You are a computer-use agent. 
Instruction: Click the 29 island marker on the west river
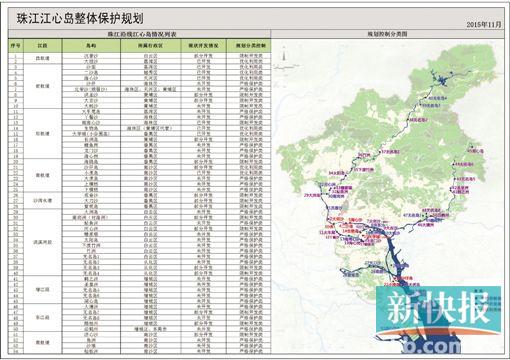tap(312, 195)
